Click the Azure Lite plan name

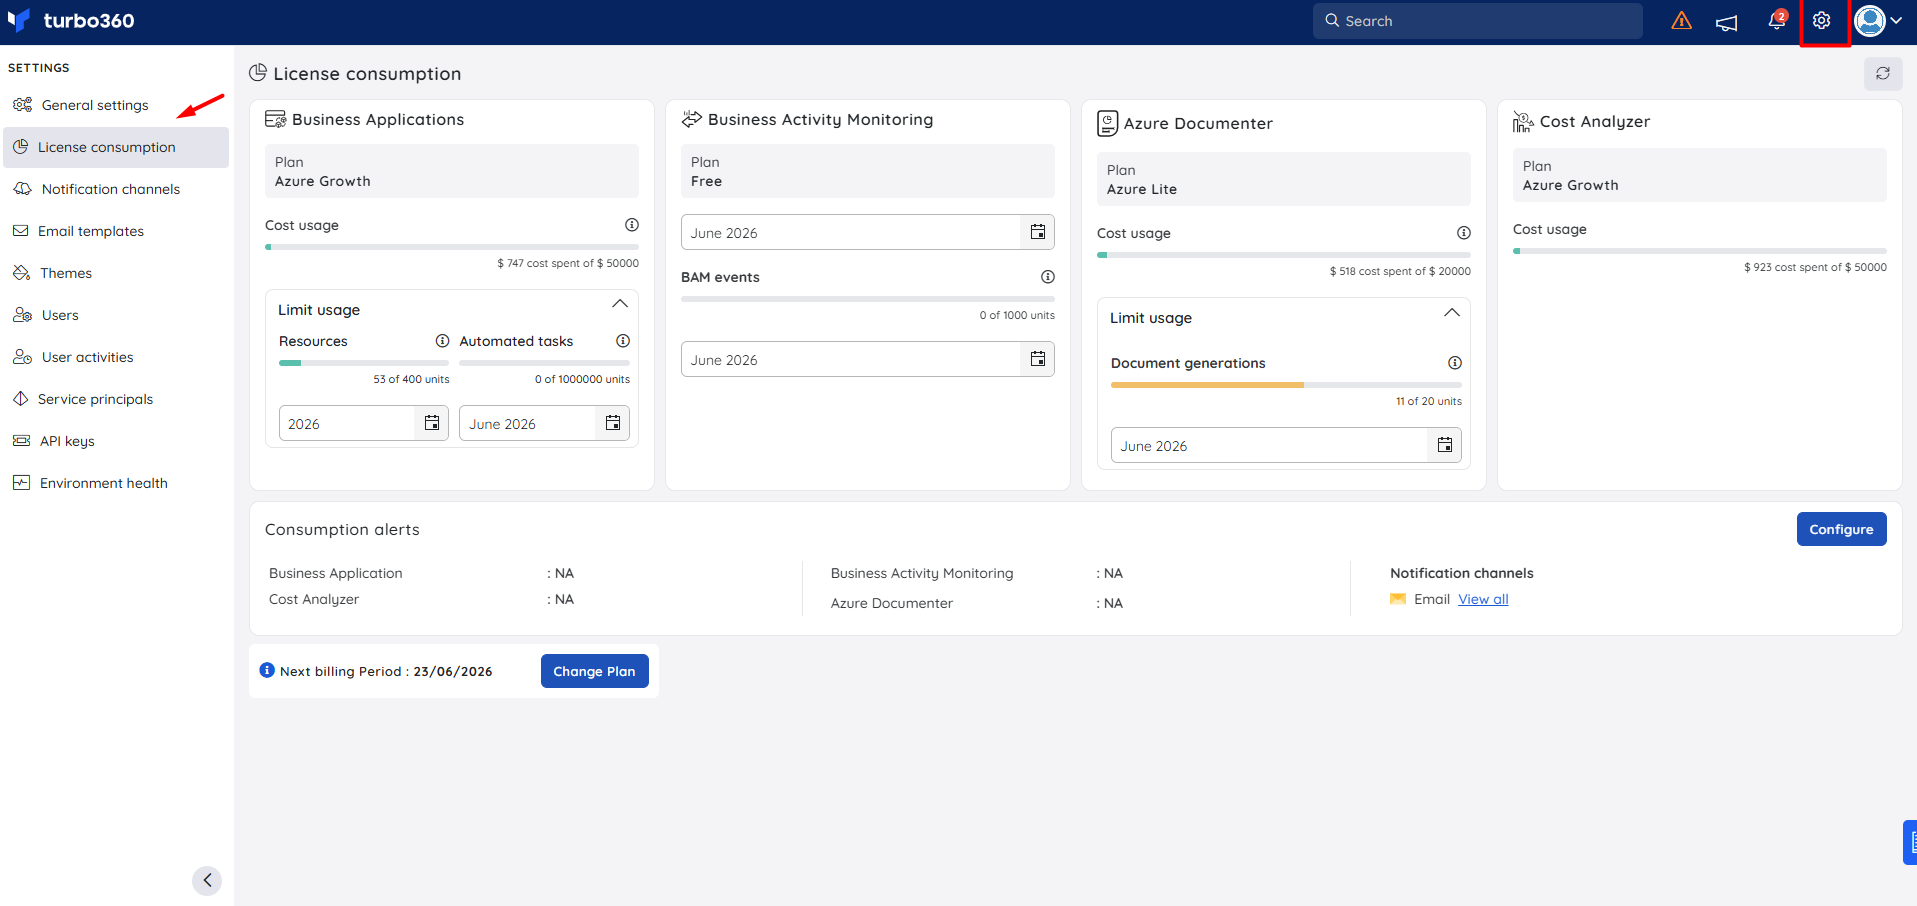coord(1142,189)
